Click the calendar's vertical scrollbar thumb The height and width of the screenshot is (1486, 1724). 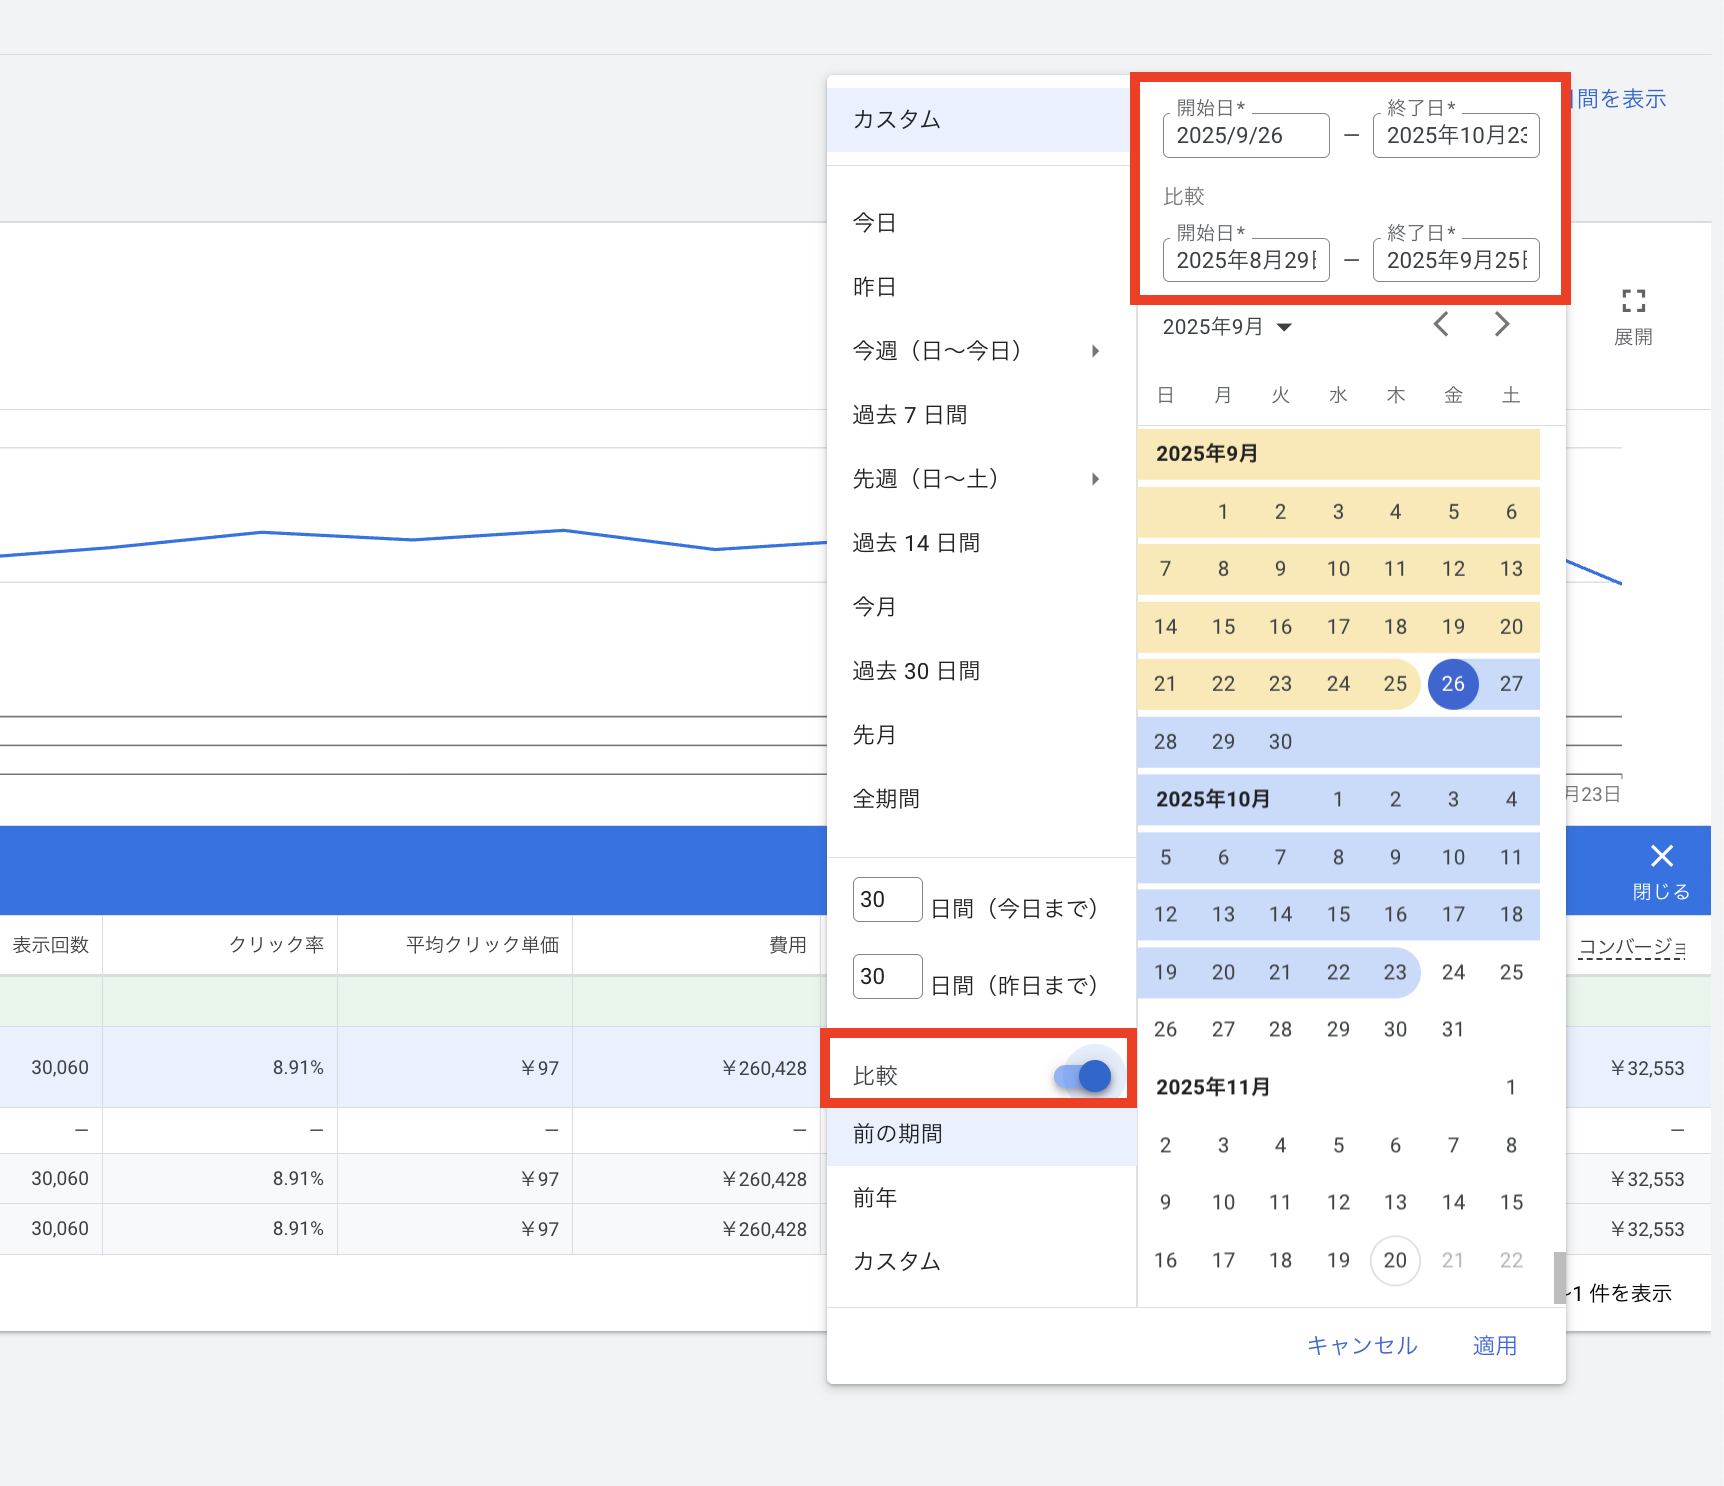point(1559,1277)
